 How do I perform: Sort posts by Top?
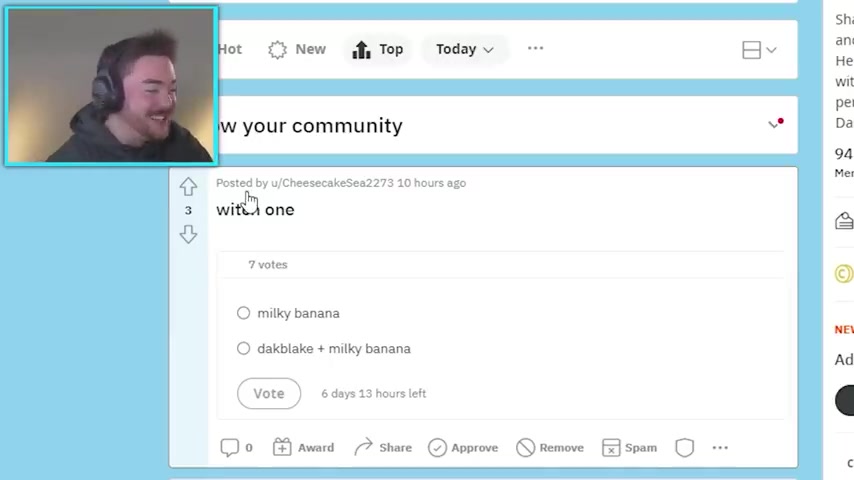pyautogui.click(x=378, y=49)
